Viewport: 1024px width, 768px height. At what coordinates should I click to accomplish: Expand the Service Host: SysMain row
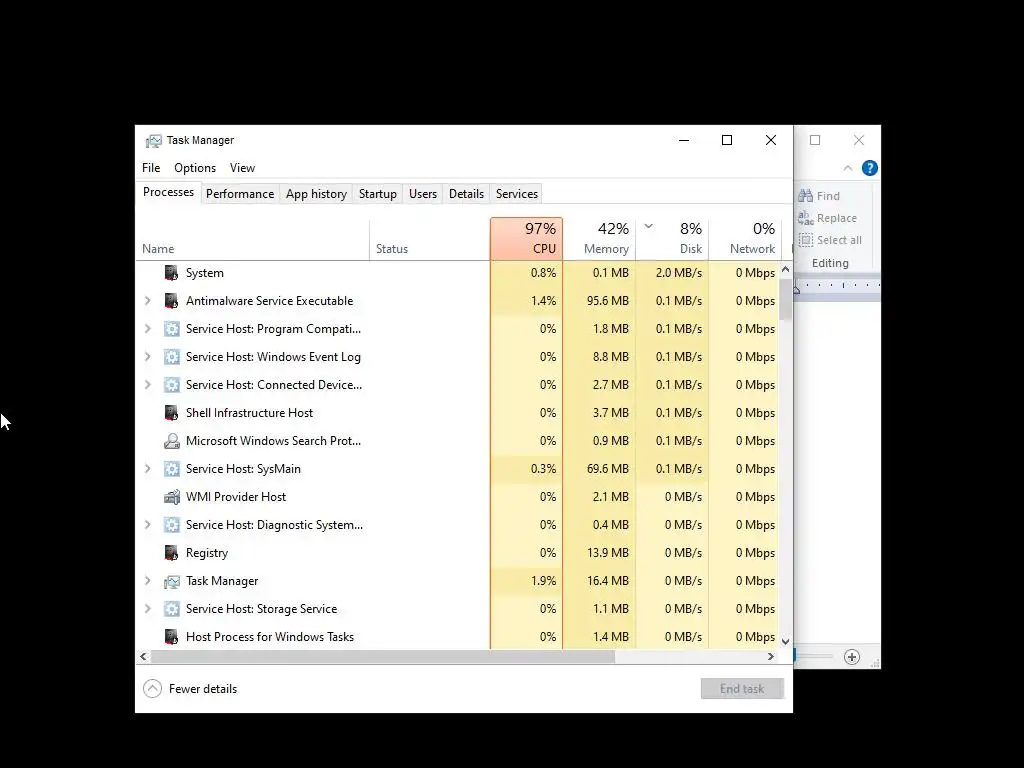[148, 469]
